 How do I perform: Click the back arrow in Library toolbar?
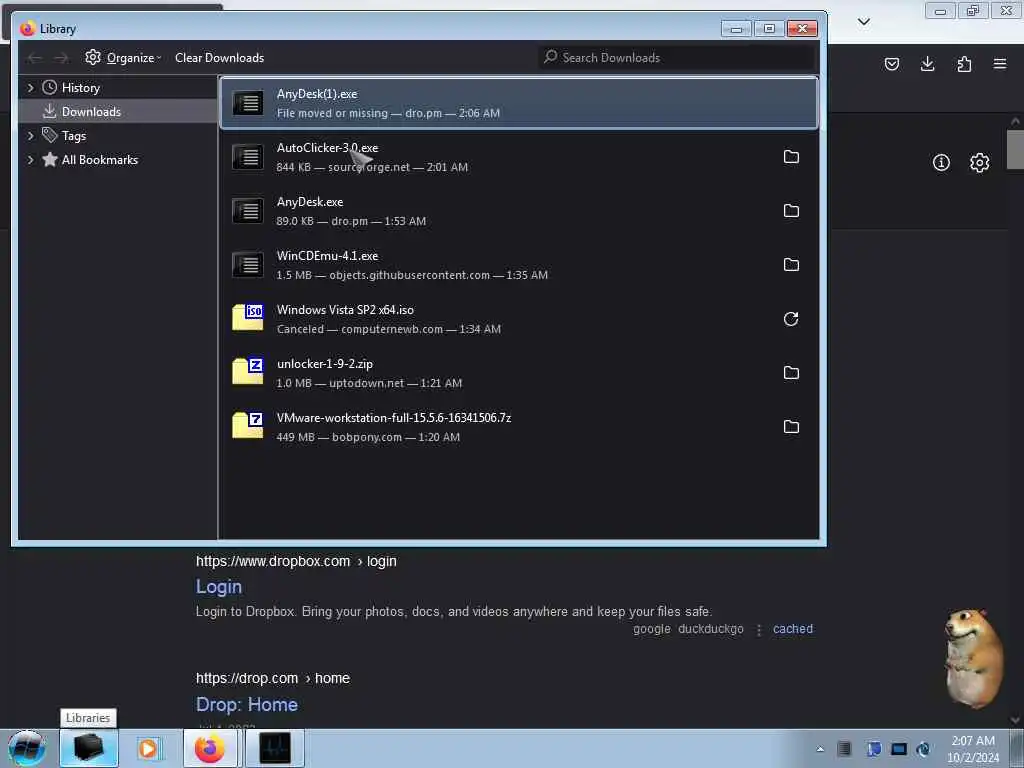(34, 58)
